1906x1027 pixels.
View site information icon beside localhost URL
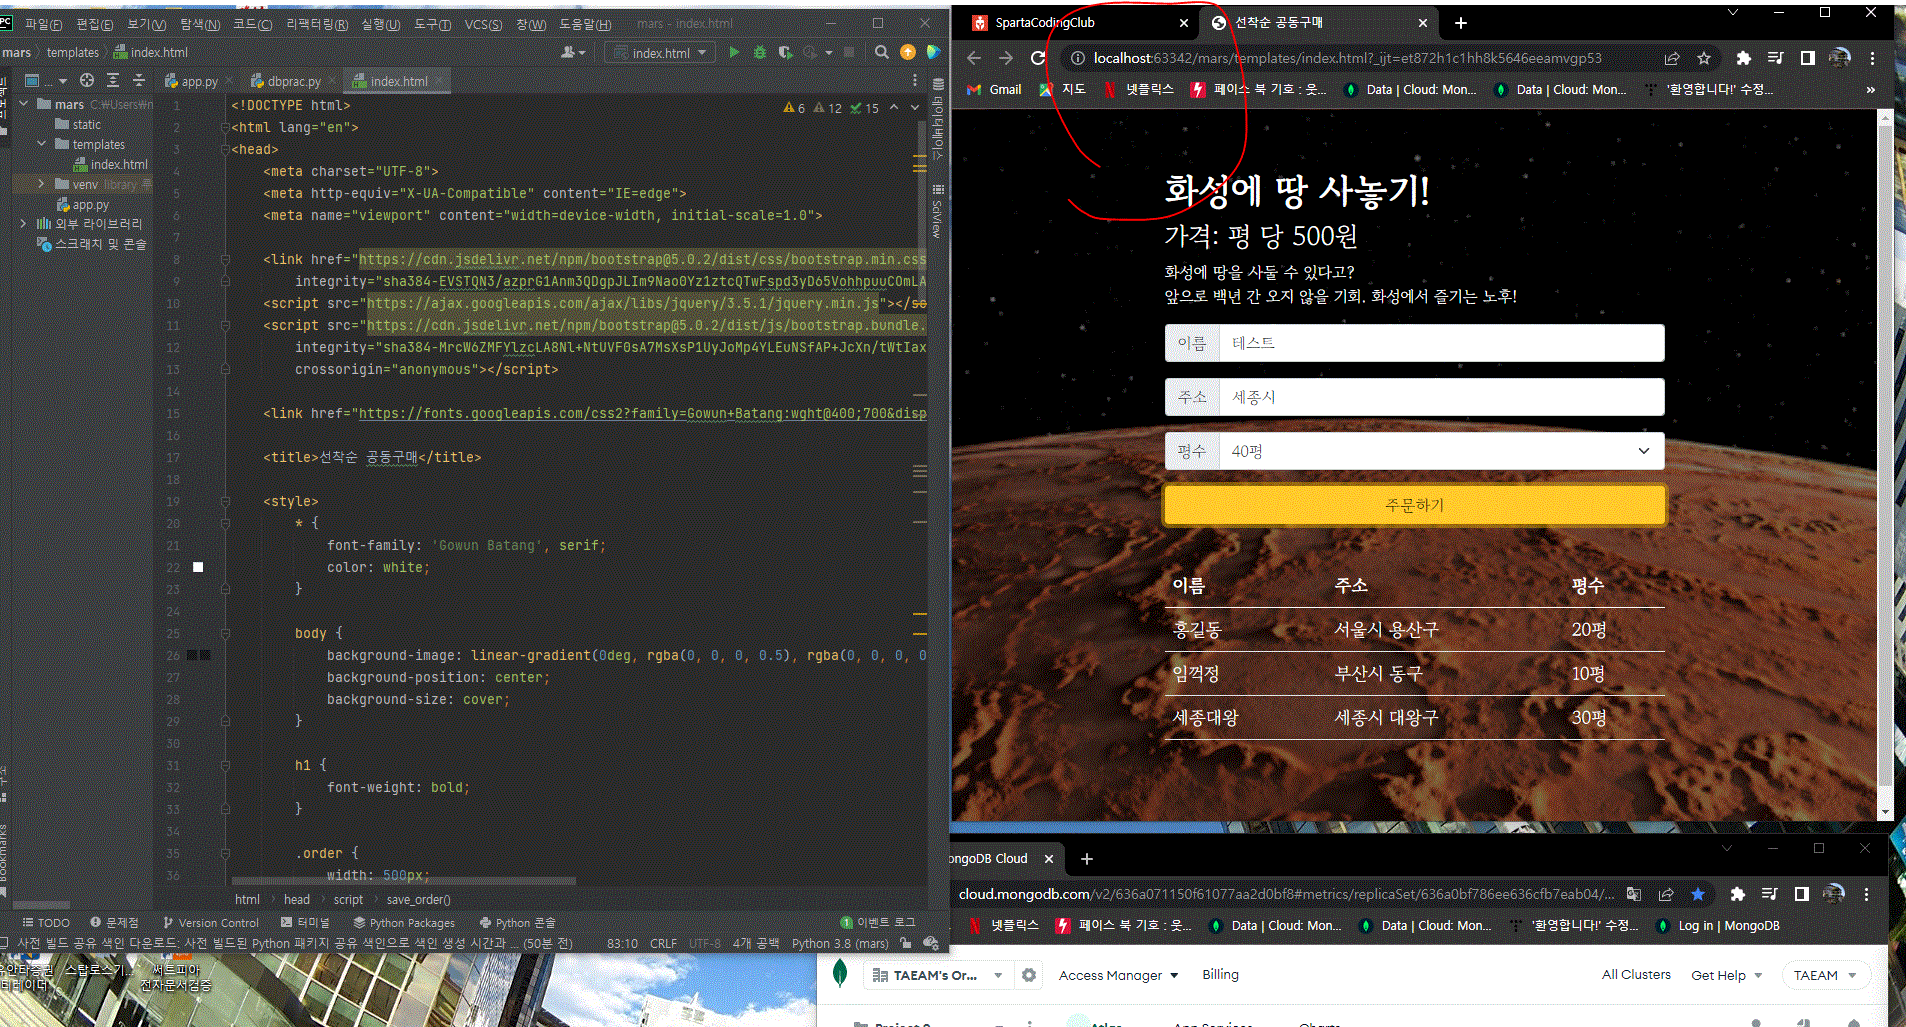(x=1077, y=58)
